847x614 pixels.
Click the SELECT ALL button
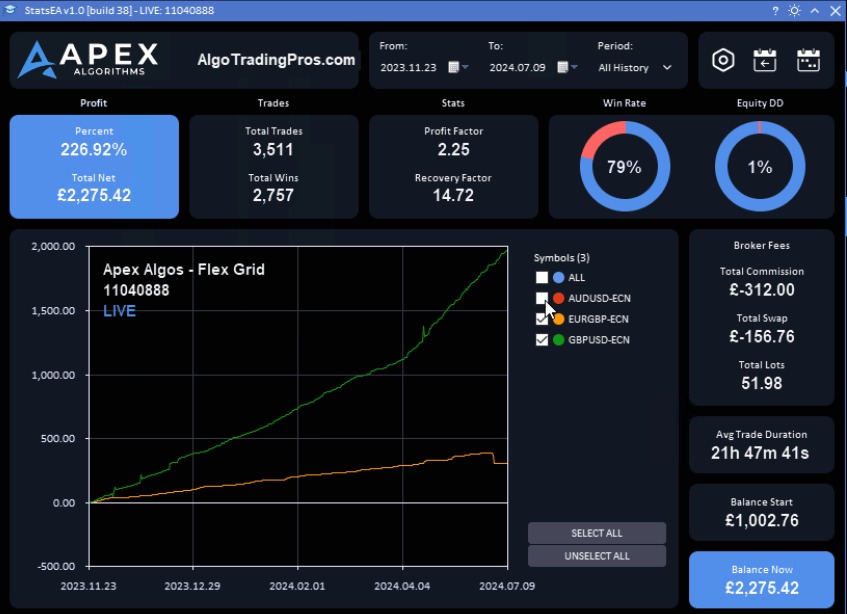597,533
